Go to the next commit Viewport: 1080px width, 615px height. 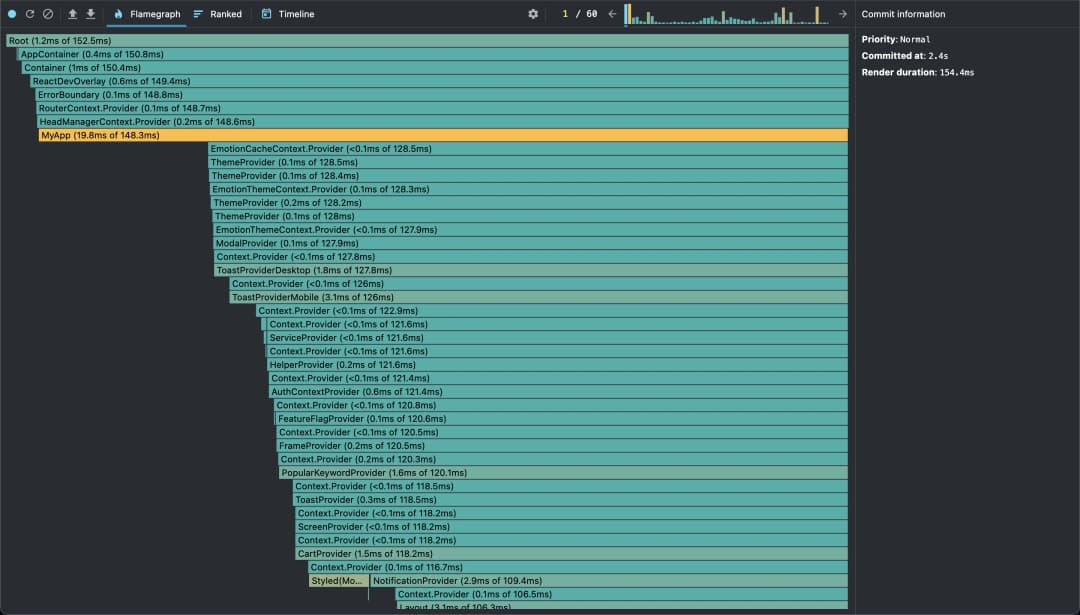coord(842,14)
